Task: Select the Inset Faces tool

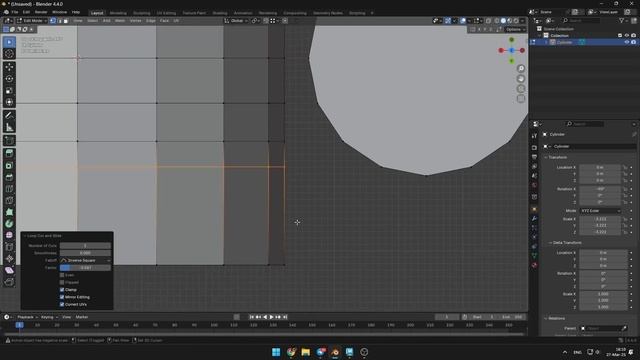Action: 9,165
